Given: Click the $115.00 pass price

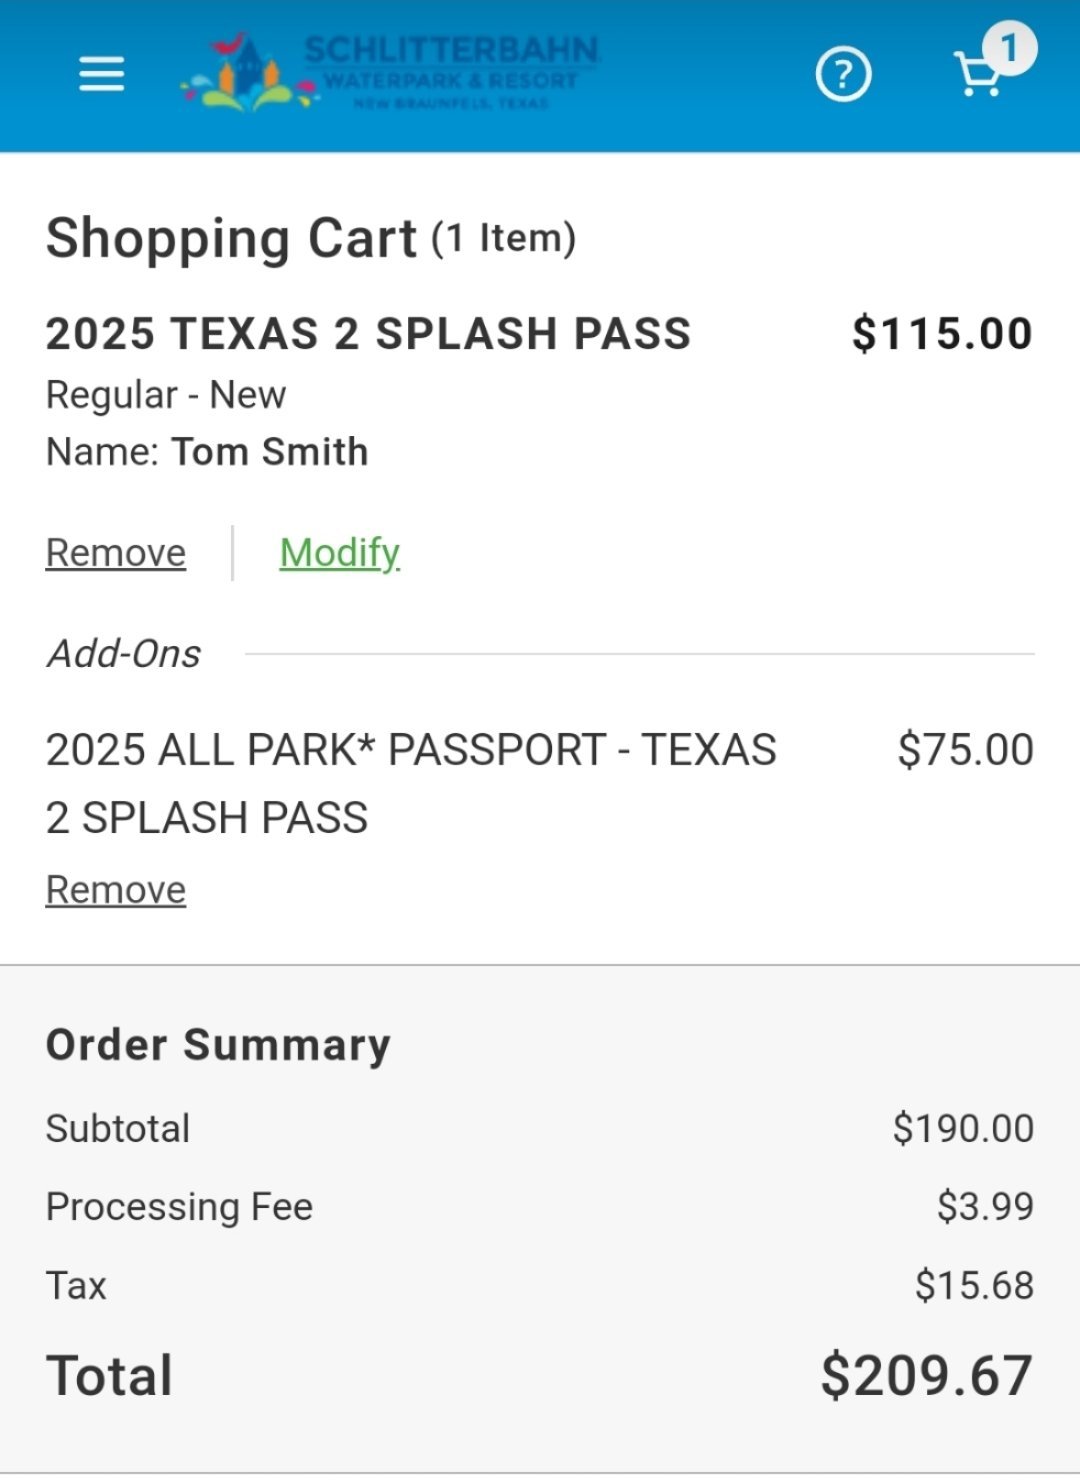Looking at the screenshot, I should click(x=942, y=334).
